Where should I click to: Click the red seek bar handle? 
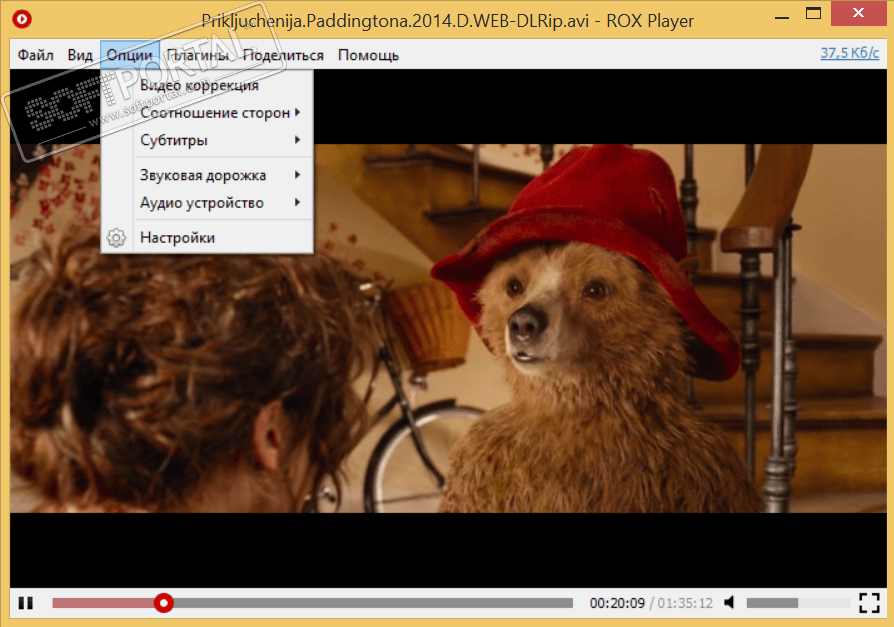(x=164, y=602)
